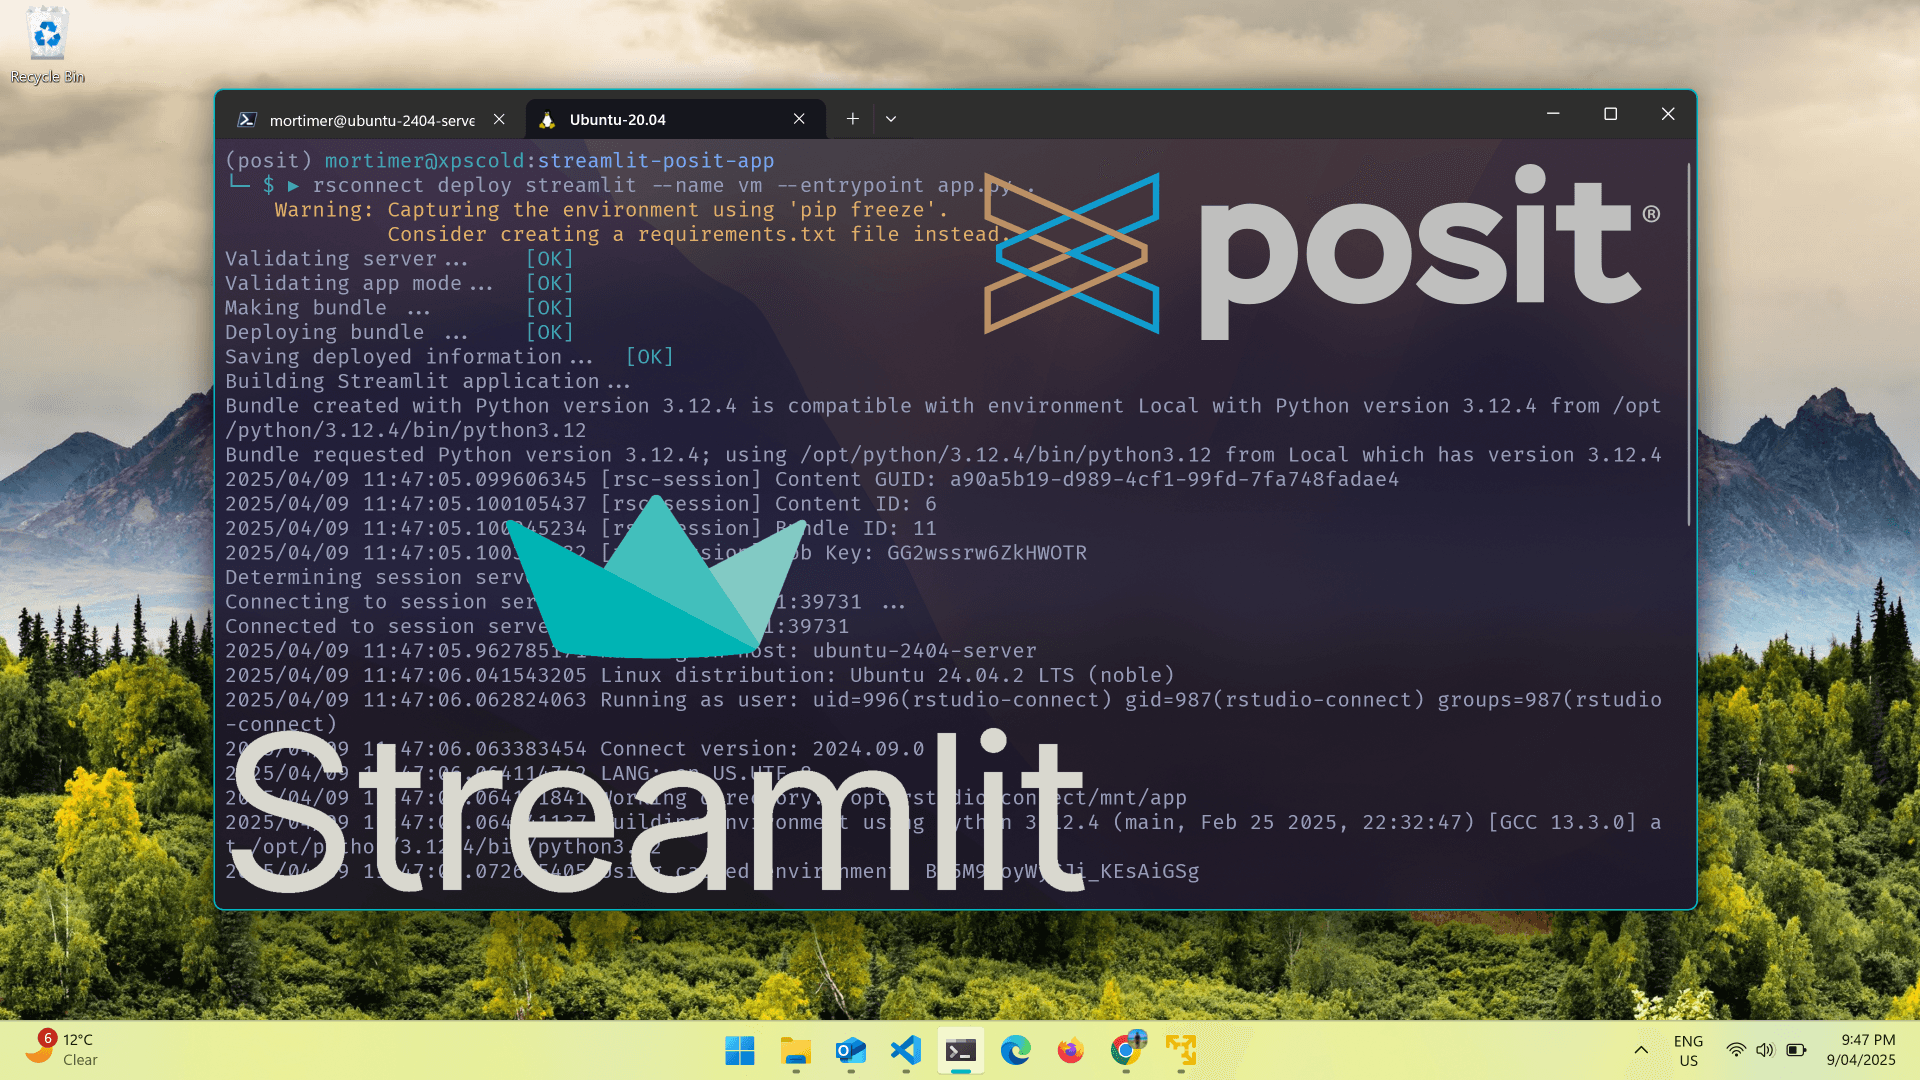Minimize the Windows Terminal window
The width and height of the screenshot is (1920, 1080).
coord(1553,114)
